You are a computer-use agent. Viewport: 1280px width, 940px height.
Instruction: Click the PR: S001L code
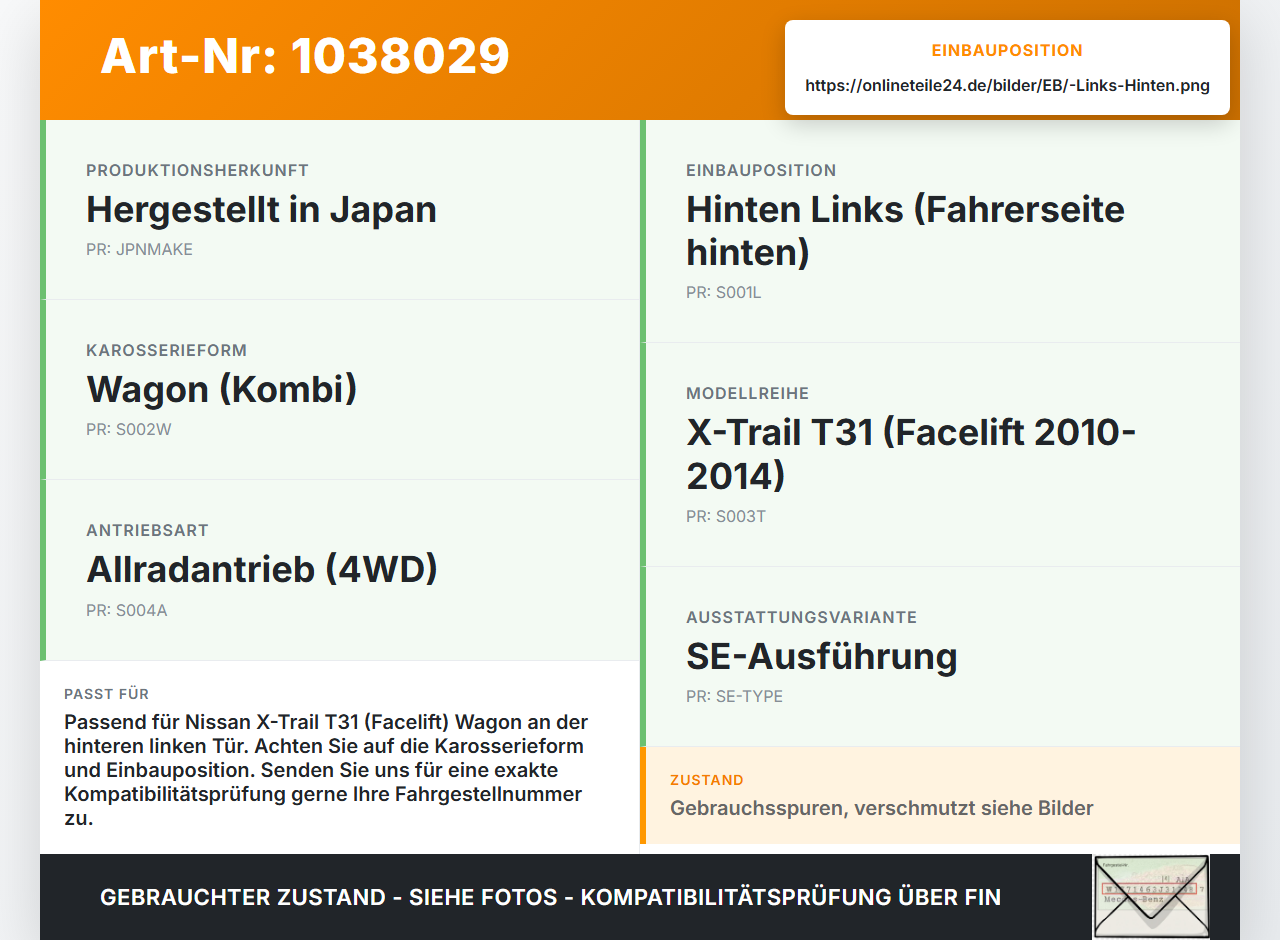tap(723, 293)
